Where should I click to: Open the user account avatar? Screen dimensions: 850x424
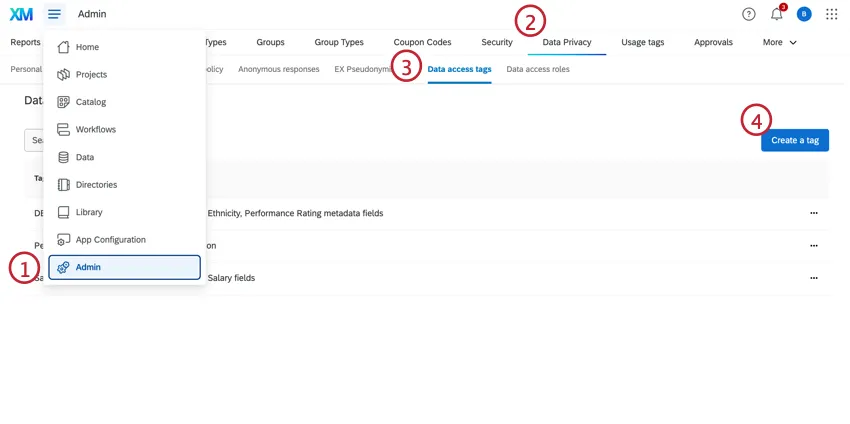804,14
